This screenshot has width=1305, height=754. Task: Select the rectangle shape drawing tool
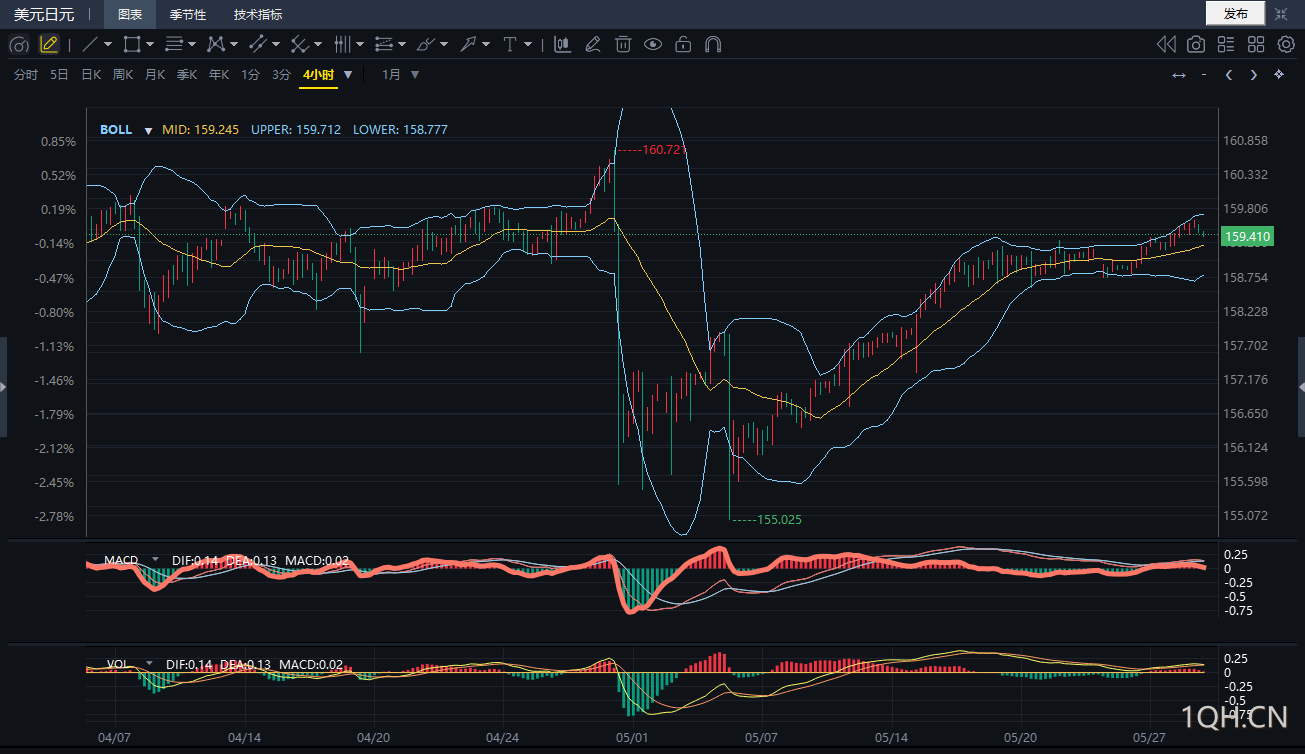(x=132, y=44)
